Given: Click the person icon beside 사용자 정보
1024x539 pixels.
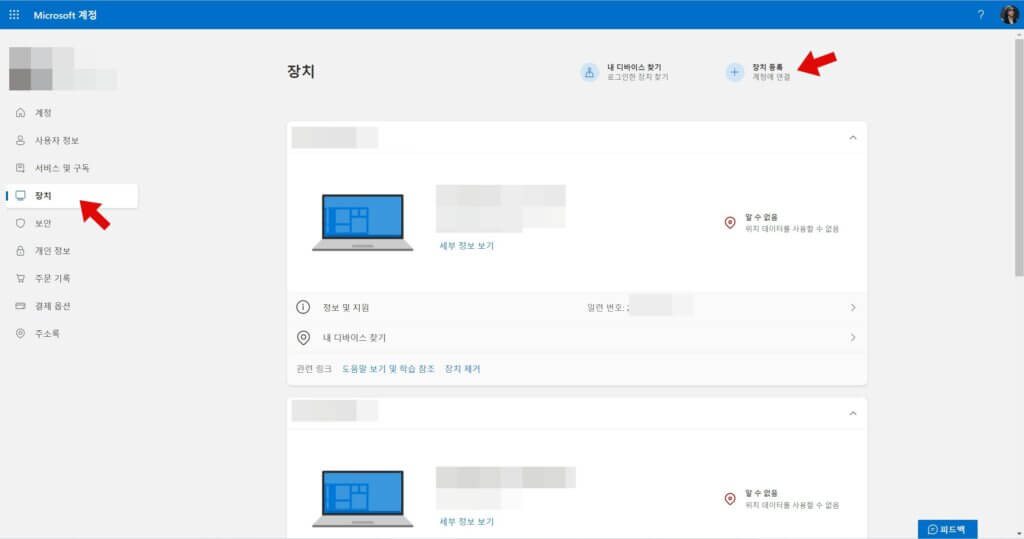Looking at the screenshot, I should [20, 140].
